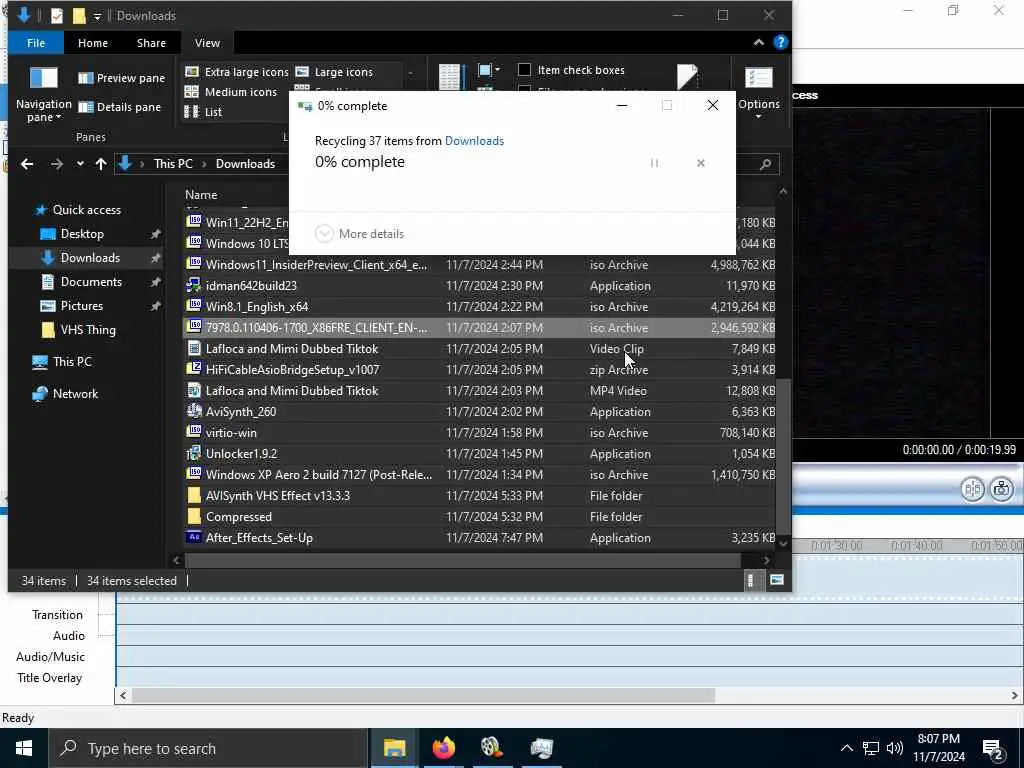Choose Extra large icons layout

(x=236, y=72)
